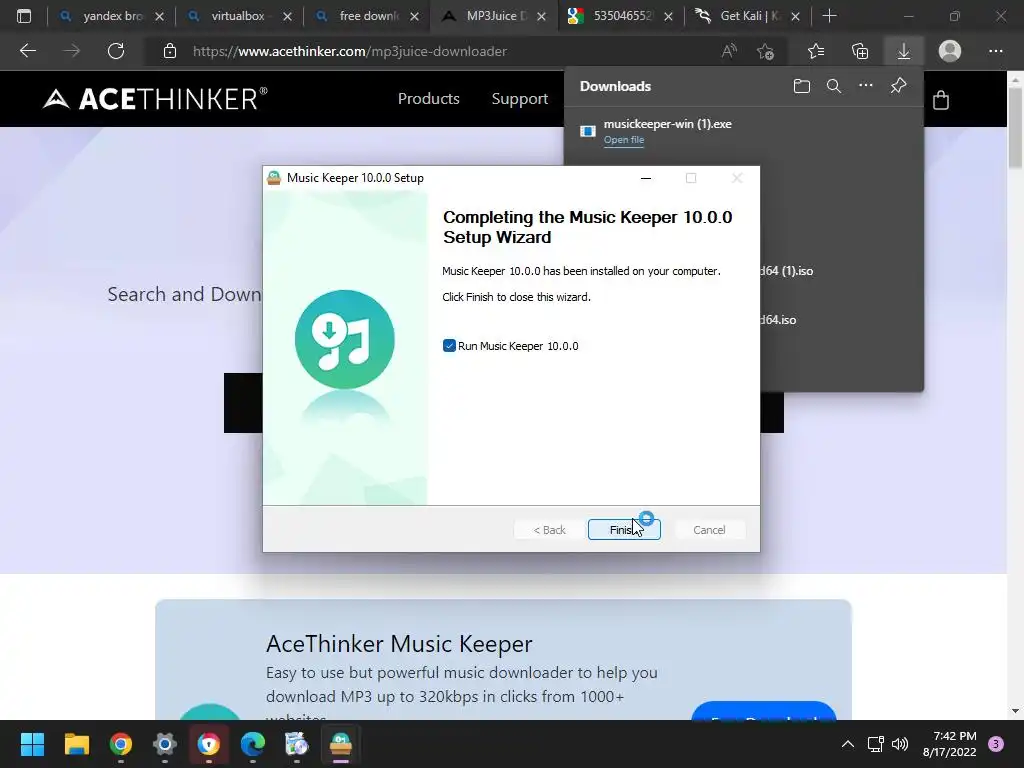
Task: Click the Free Download button
Action: 763,712
